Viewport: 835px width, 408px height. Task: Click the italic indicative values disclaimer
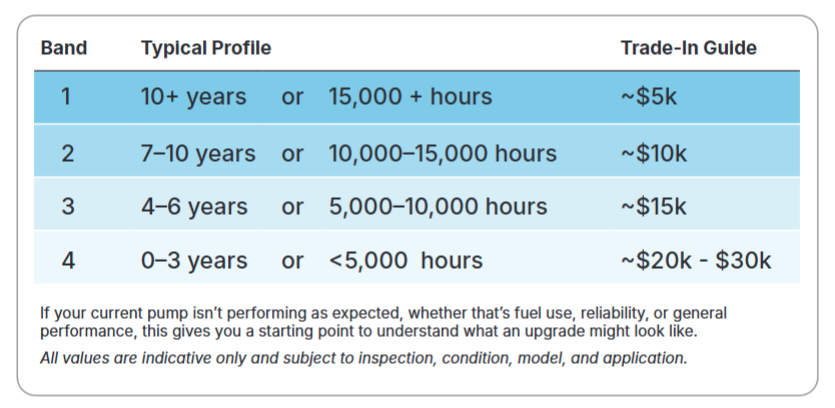pos(364,358)
